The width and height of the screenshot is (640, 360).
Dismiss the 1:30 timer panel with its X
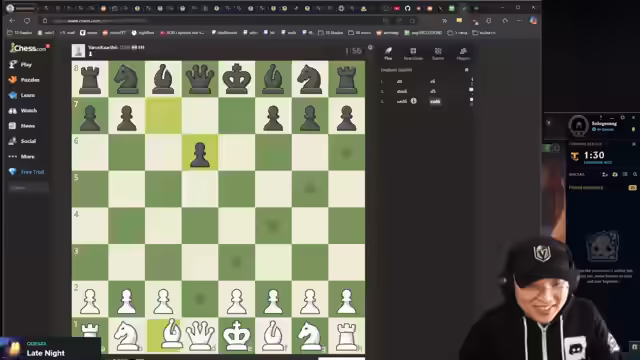634,144
